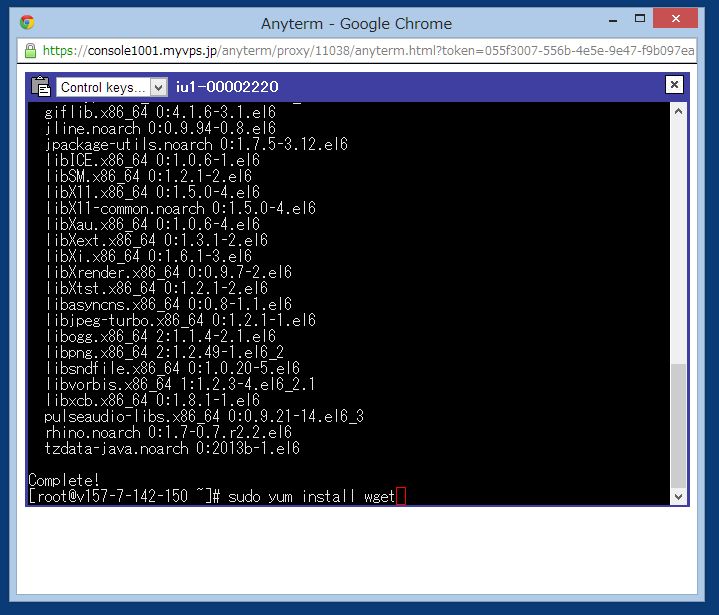This screenshot has height=615, width=719.
Task: Click the libX11.x86_64 0:1.5.0-4.el6 line
Action: [152, 192]
